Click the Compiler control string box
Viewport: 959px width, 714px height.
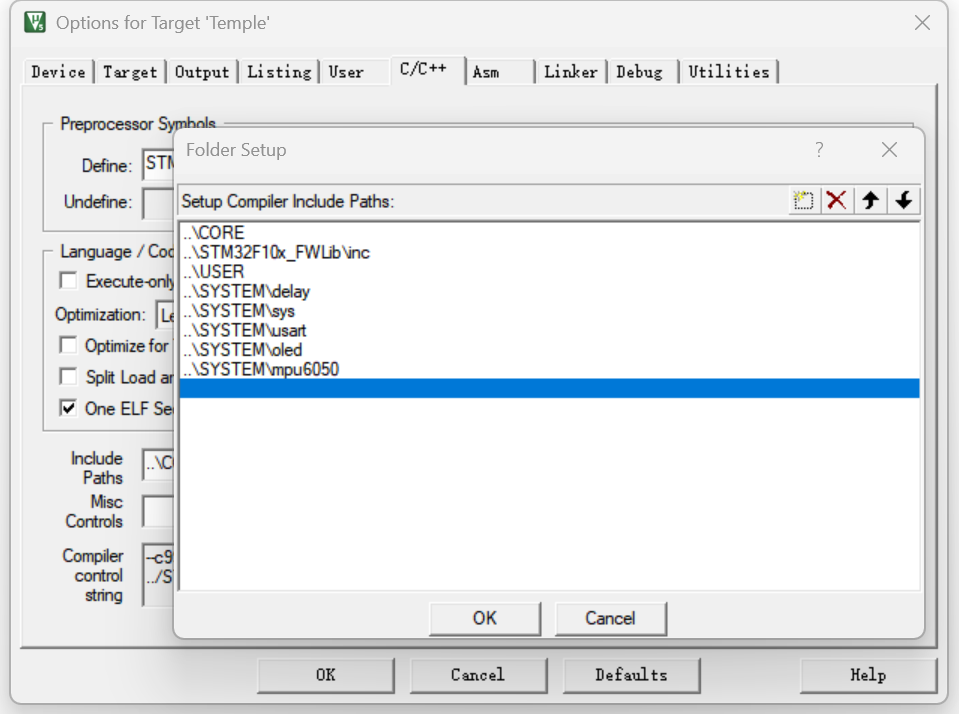158,575
